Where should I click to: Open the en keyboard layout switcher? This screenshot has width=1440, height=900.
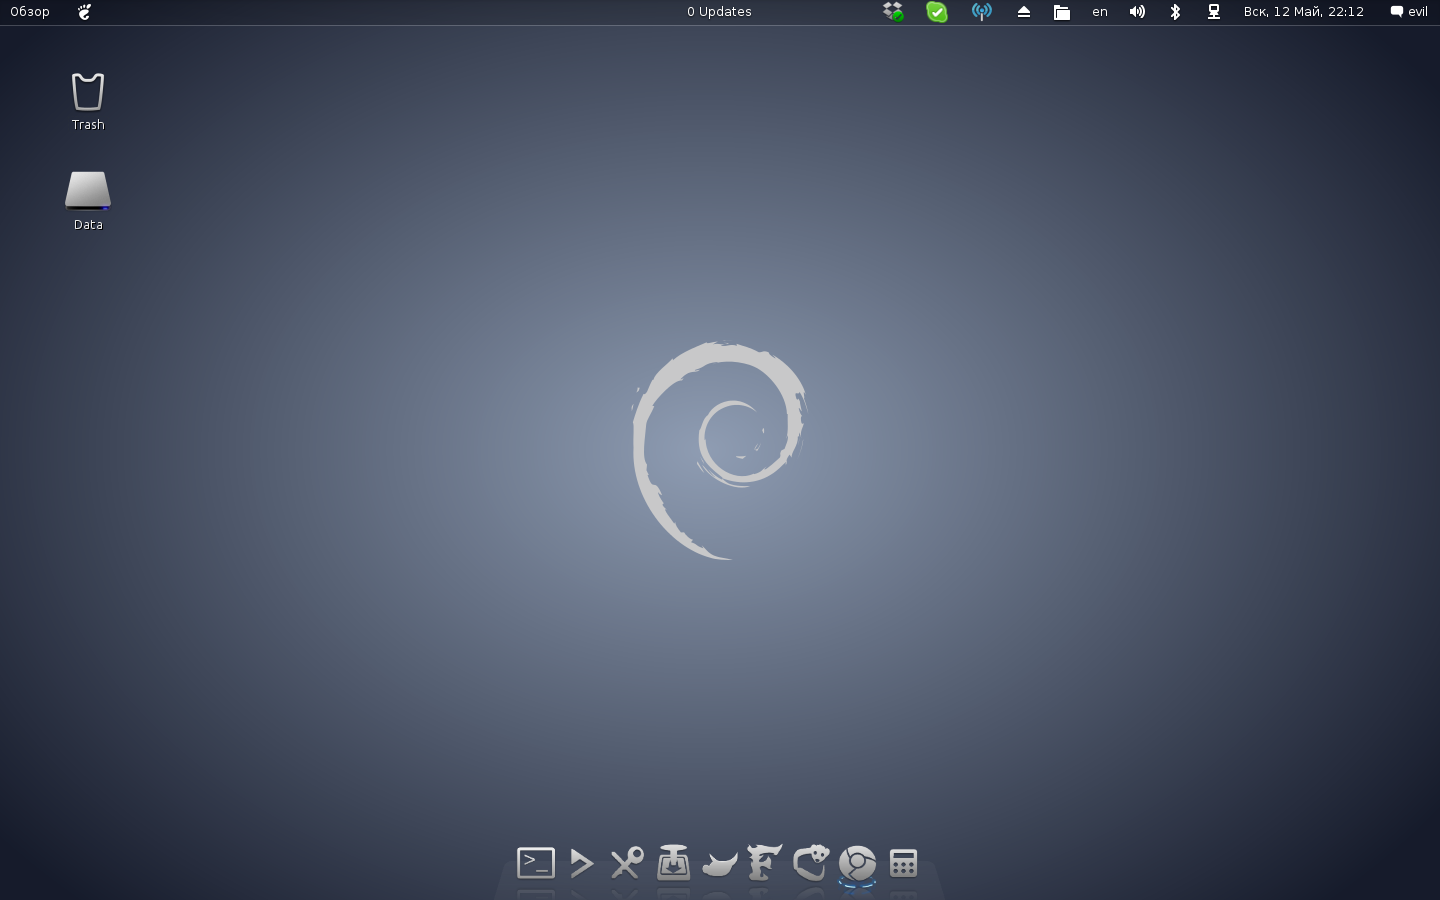point(1100,12)
